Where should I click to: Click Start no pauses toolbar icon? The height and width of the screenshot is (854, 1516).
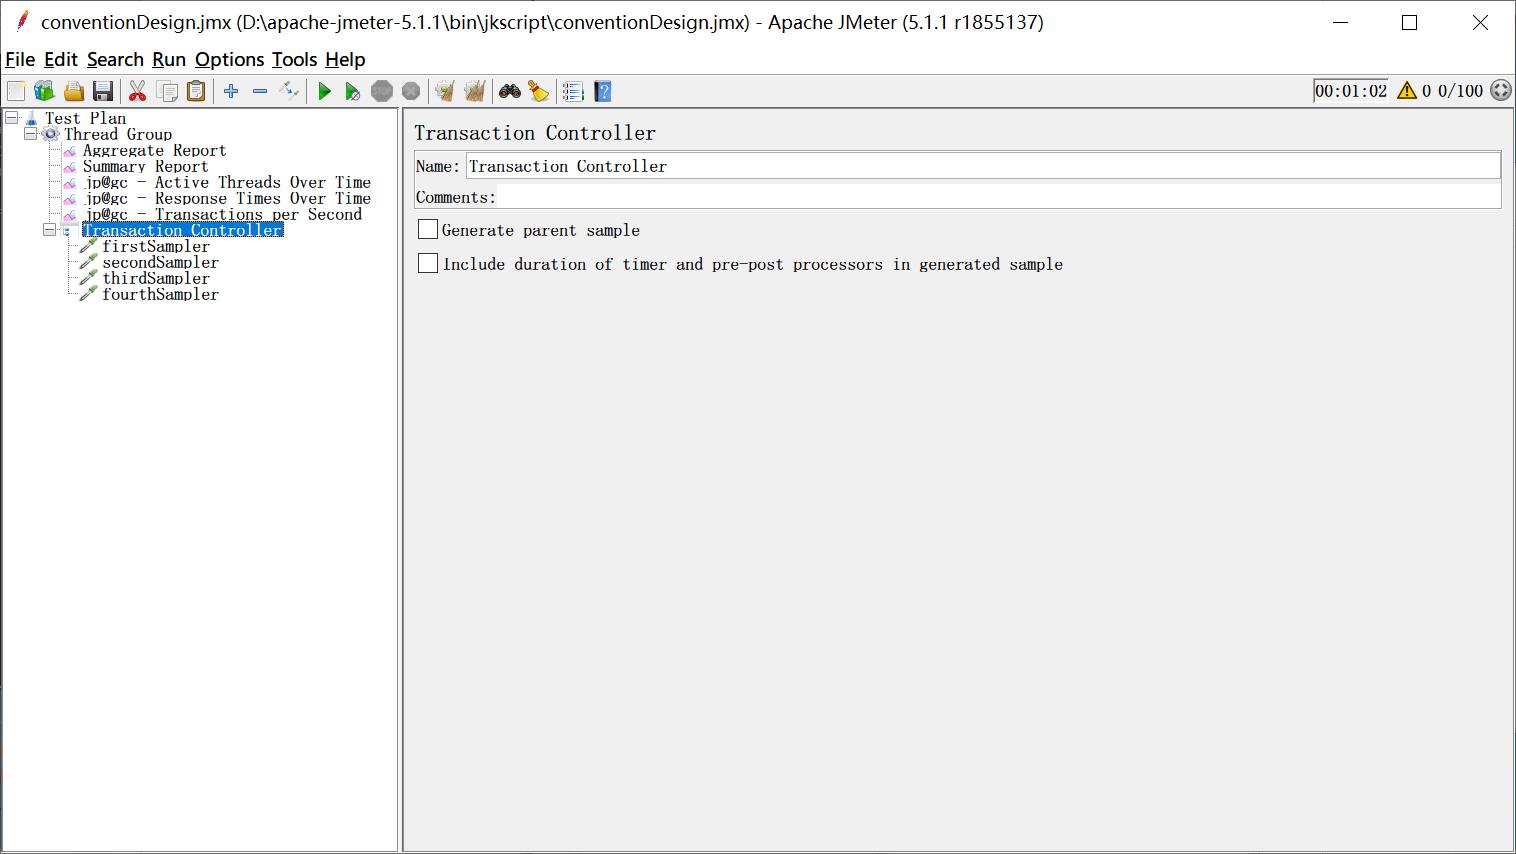pyautogui.click(x=352, y=92)
